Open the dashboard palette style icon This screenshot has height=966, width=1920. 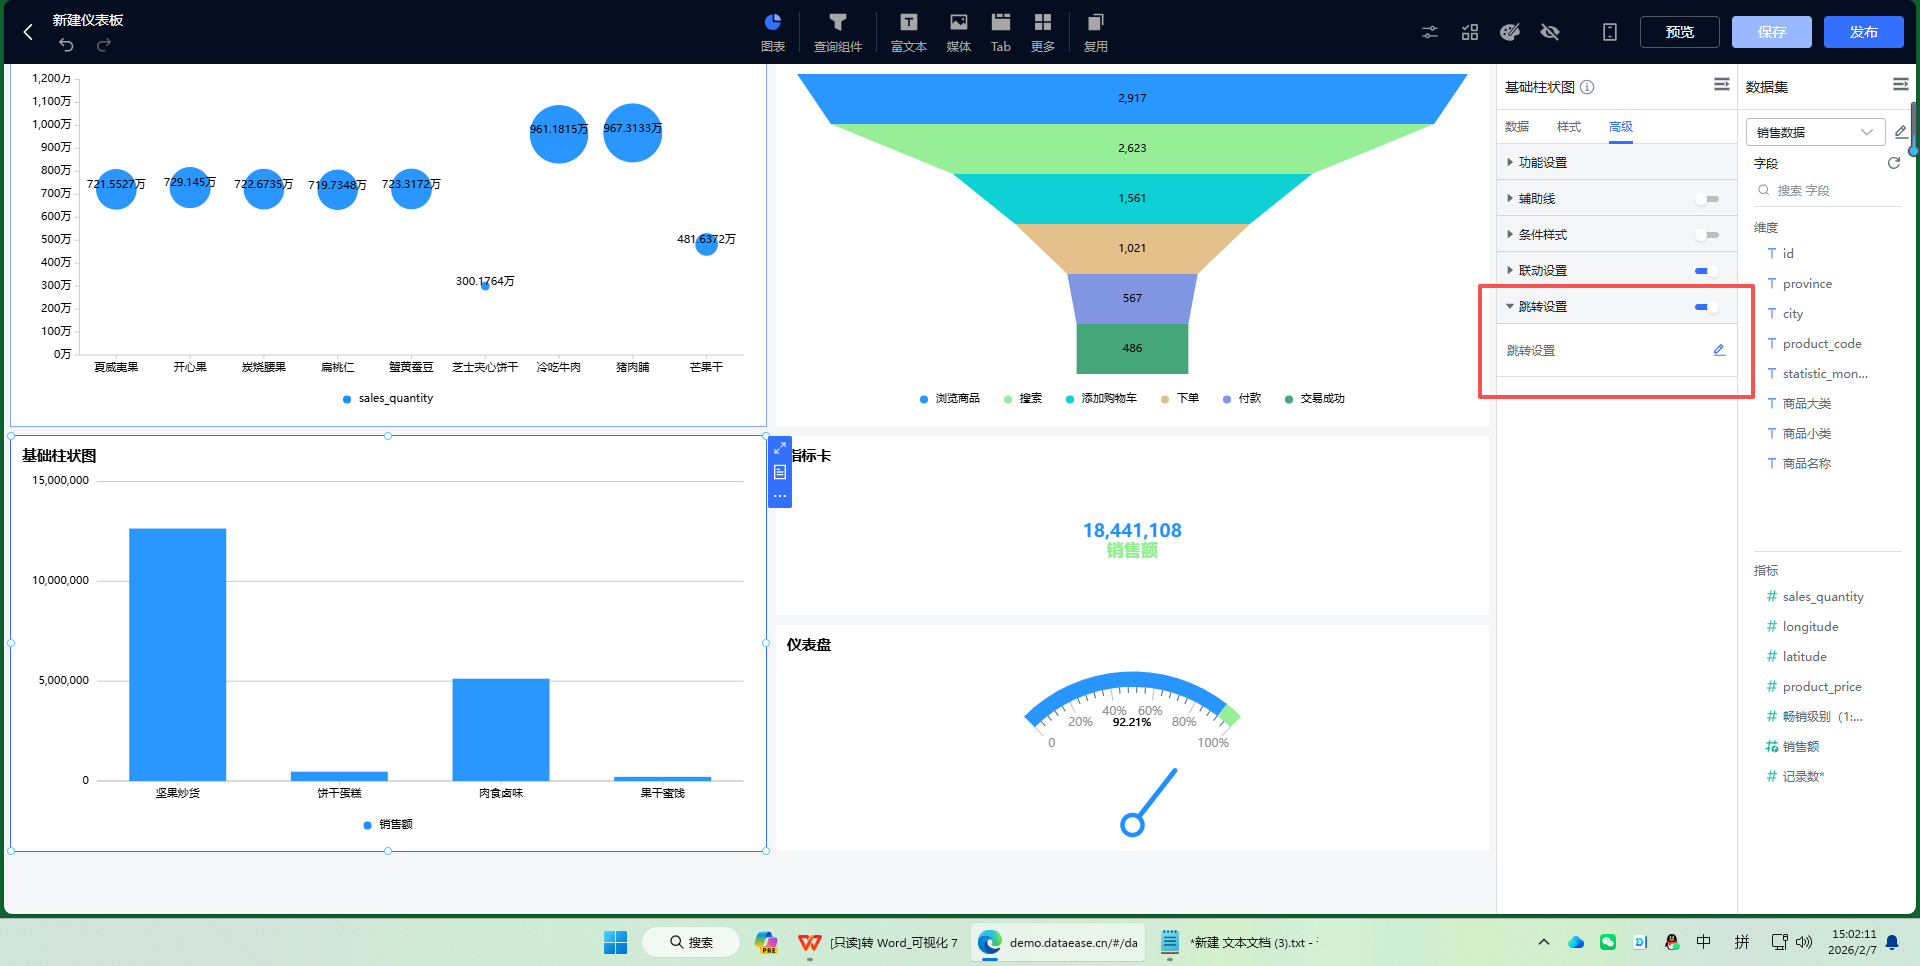[1510, 32]
